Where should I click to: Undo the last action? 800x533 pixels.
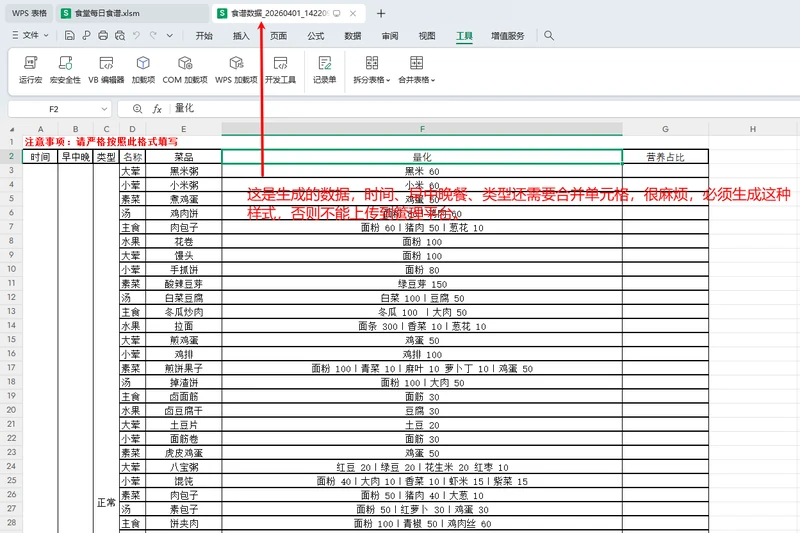tap(136, 35)
